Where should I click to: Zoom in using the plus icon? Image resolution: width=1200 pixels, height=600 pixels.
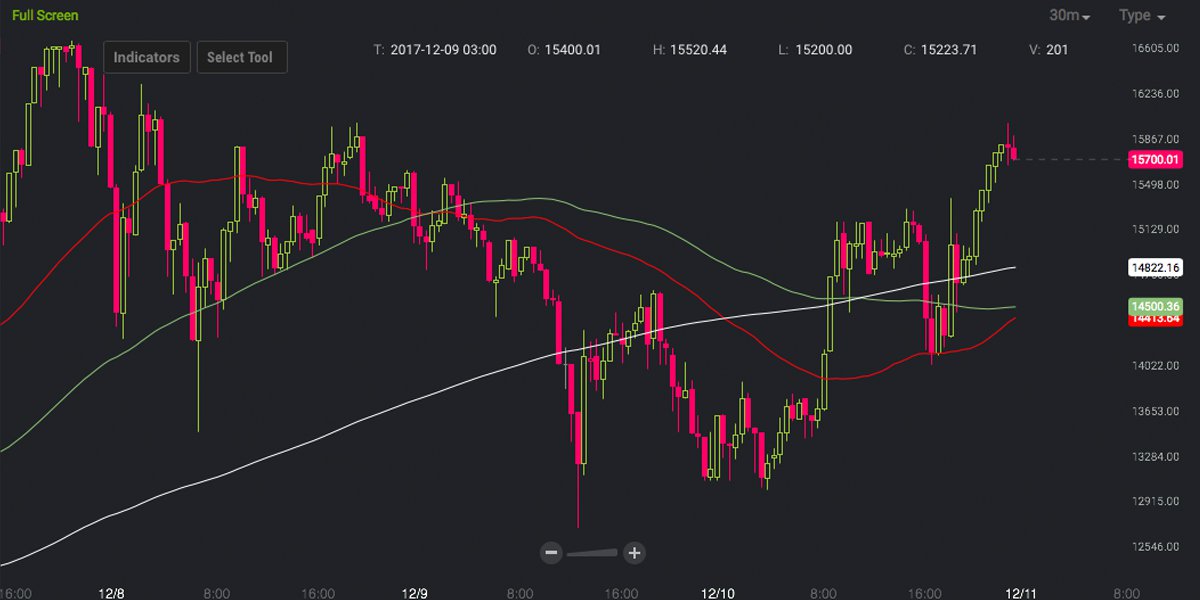tap(633, 552)
